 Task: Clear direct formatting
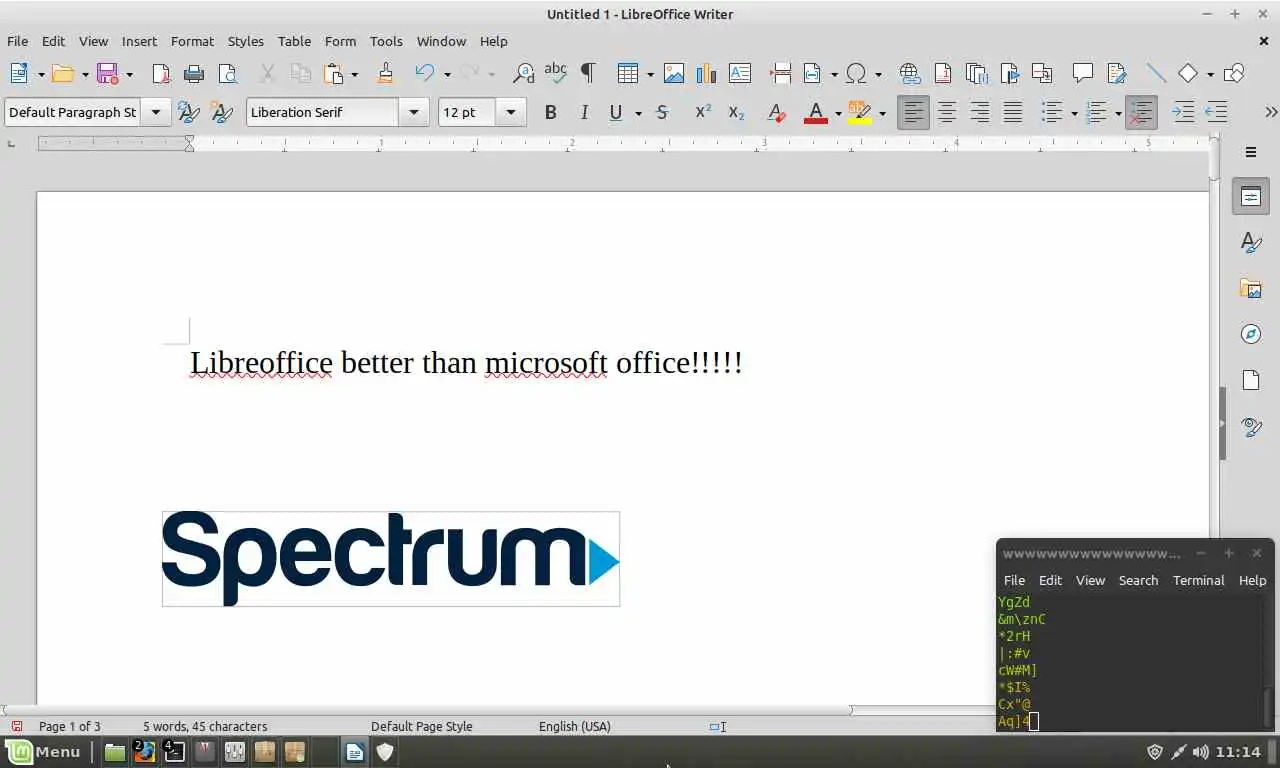(776, 112)
